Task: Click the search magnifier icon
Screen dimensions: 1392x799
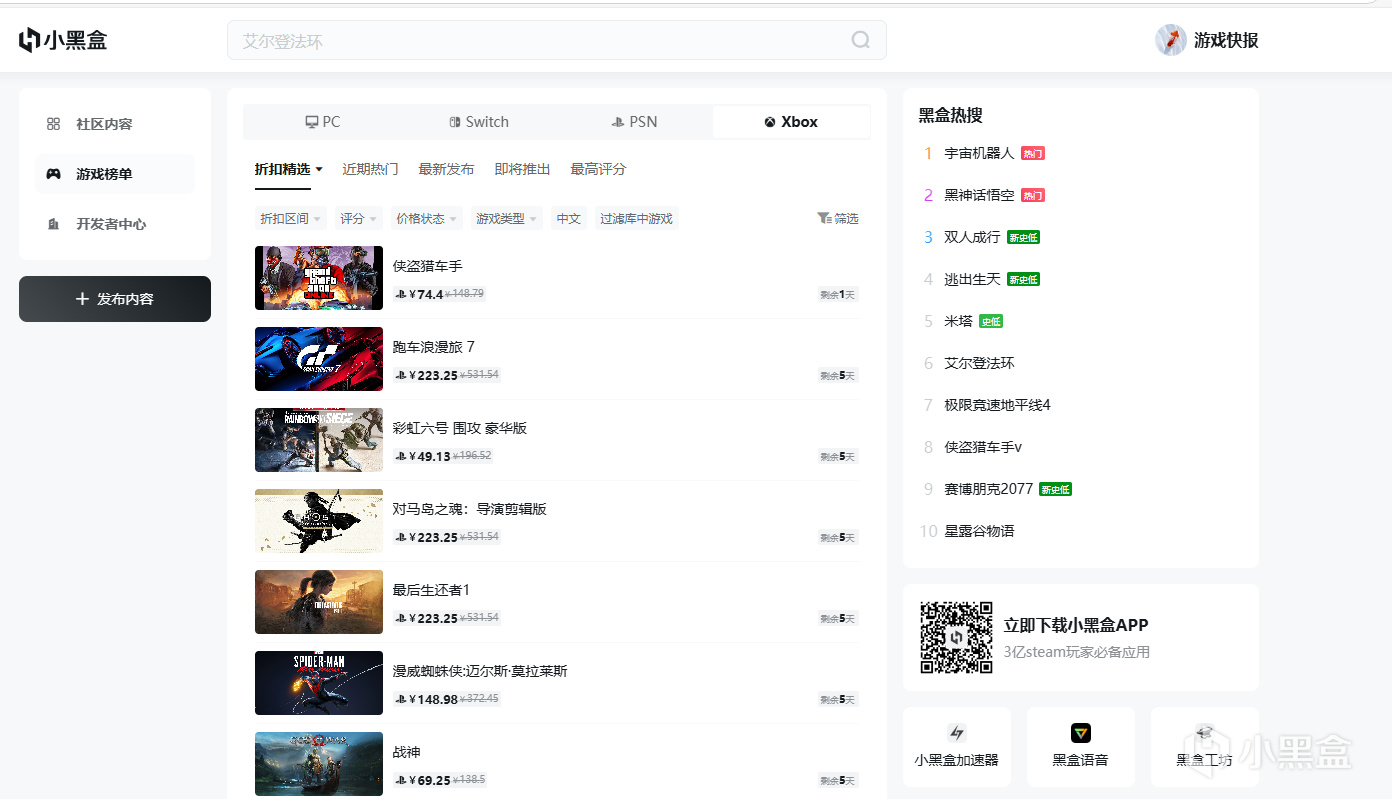Action: [860, 40]
